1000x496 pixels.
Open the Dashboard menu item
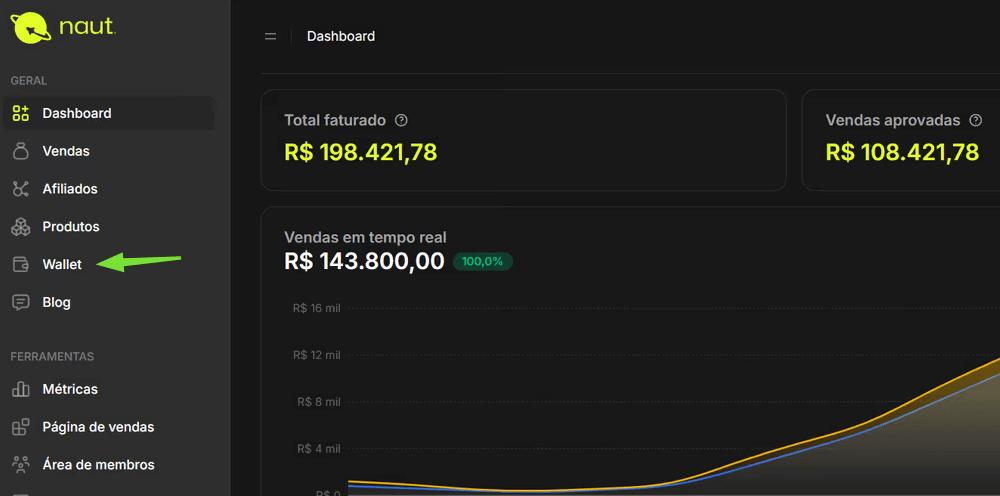(109, 113)
